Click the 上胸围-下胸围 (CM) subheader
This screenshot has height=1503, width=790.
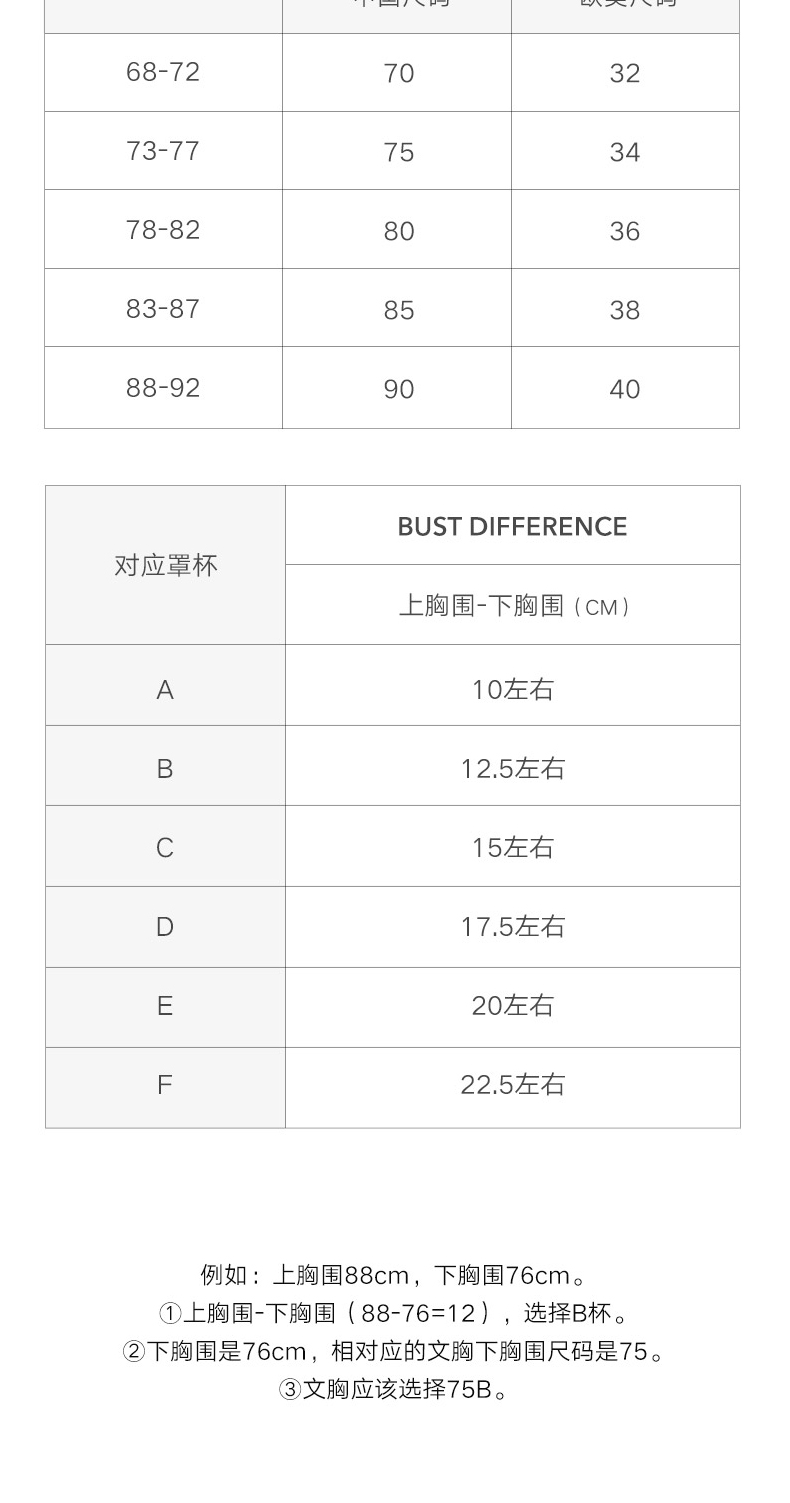513,606
